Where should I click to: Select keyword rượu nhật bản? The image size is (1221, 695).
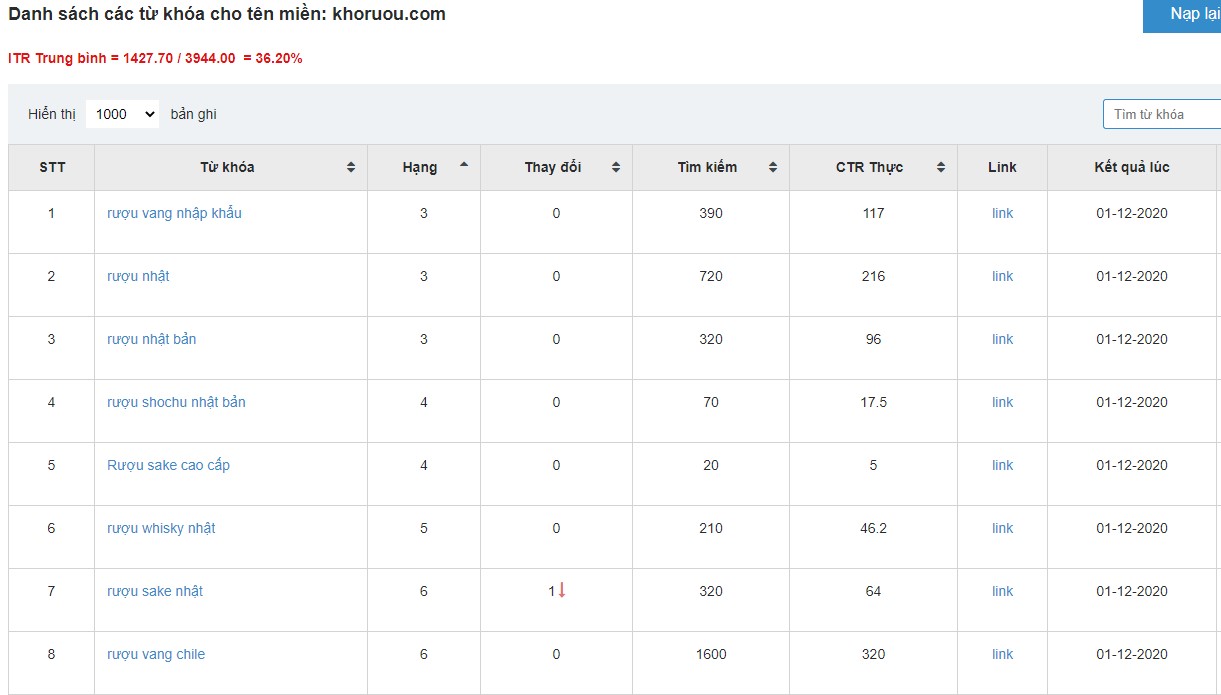[151, 339]
